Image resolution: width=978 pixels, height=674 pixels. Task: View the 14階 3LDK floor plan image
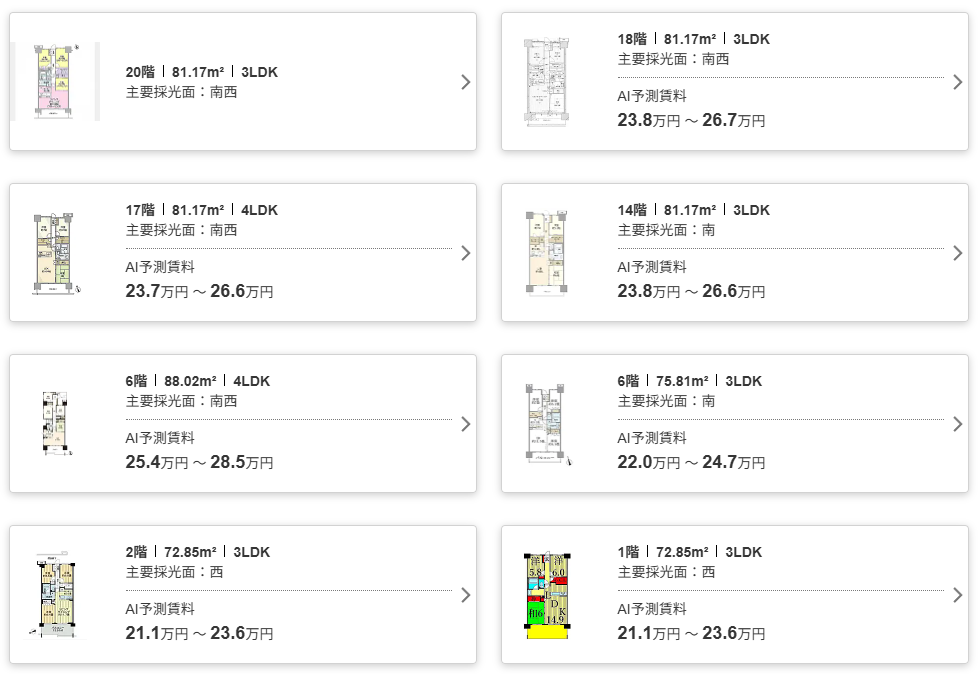click(x=548, y=252)
